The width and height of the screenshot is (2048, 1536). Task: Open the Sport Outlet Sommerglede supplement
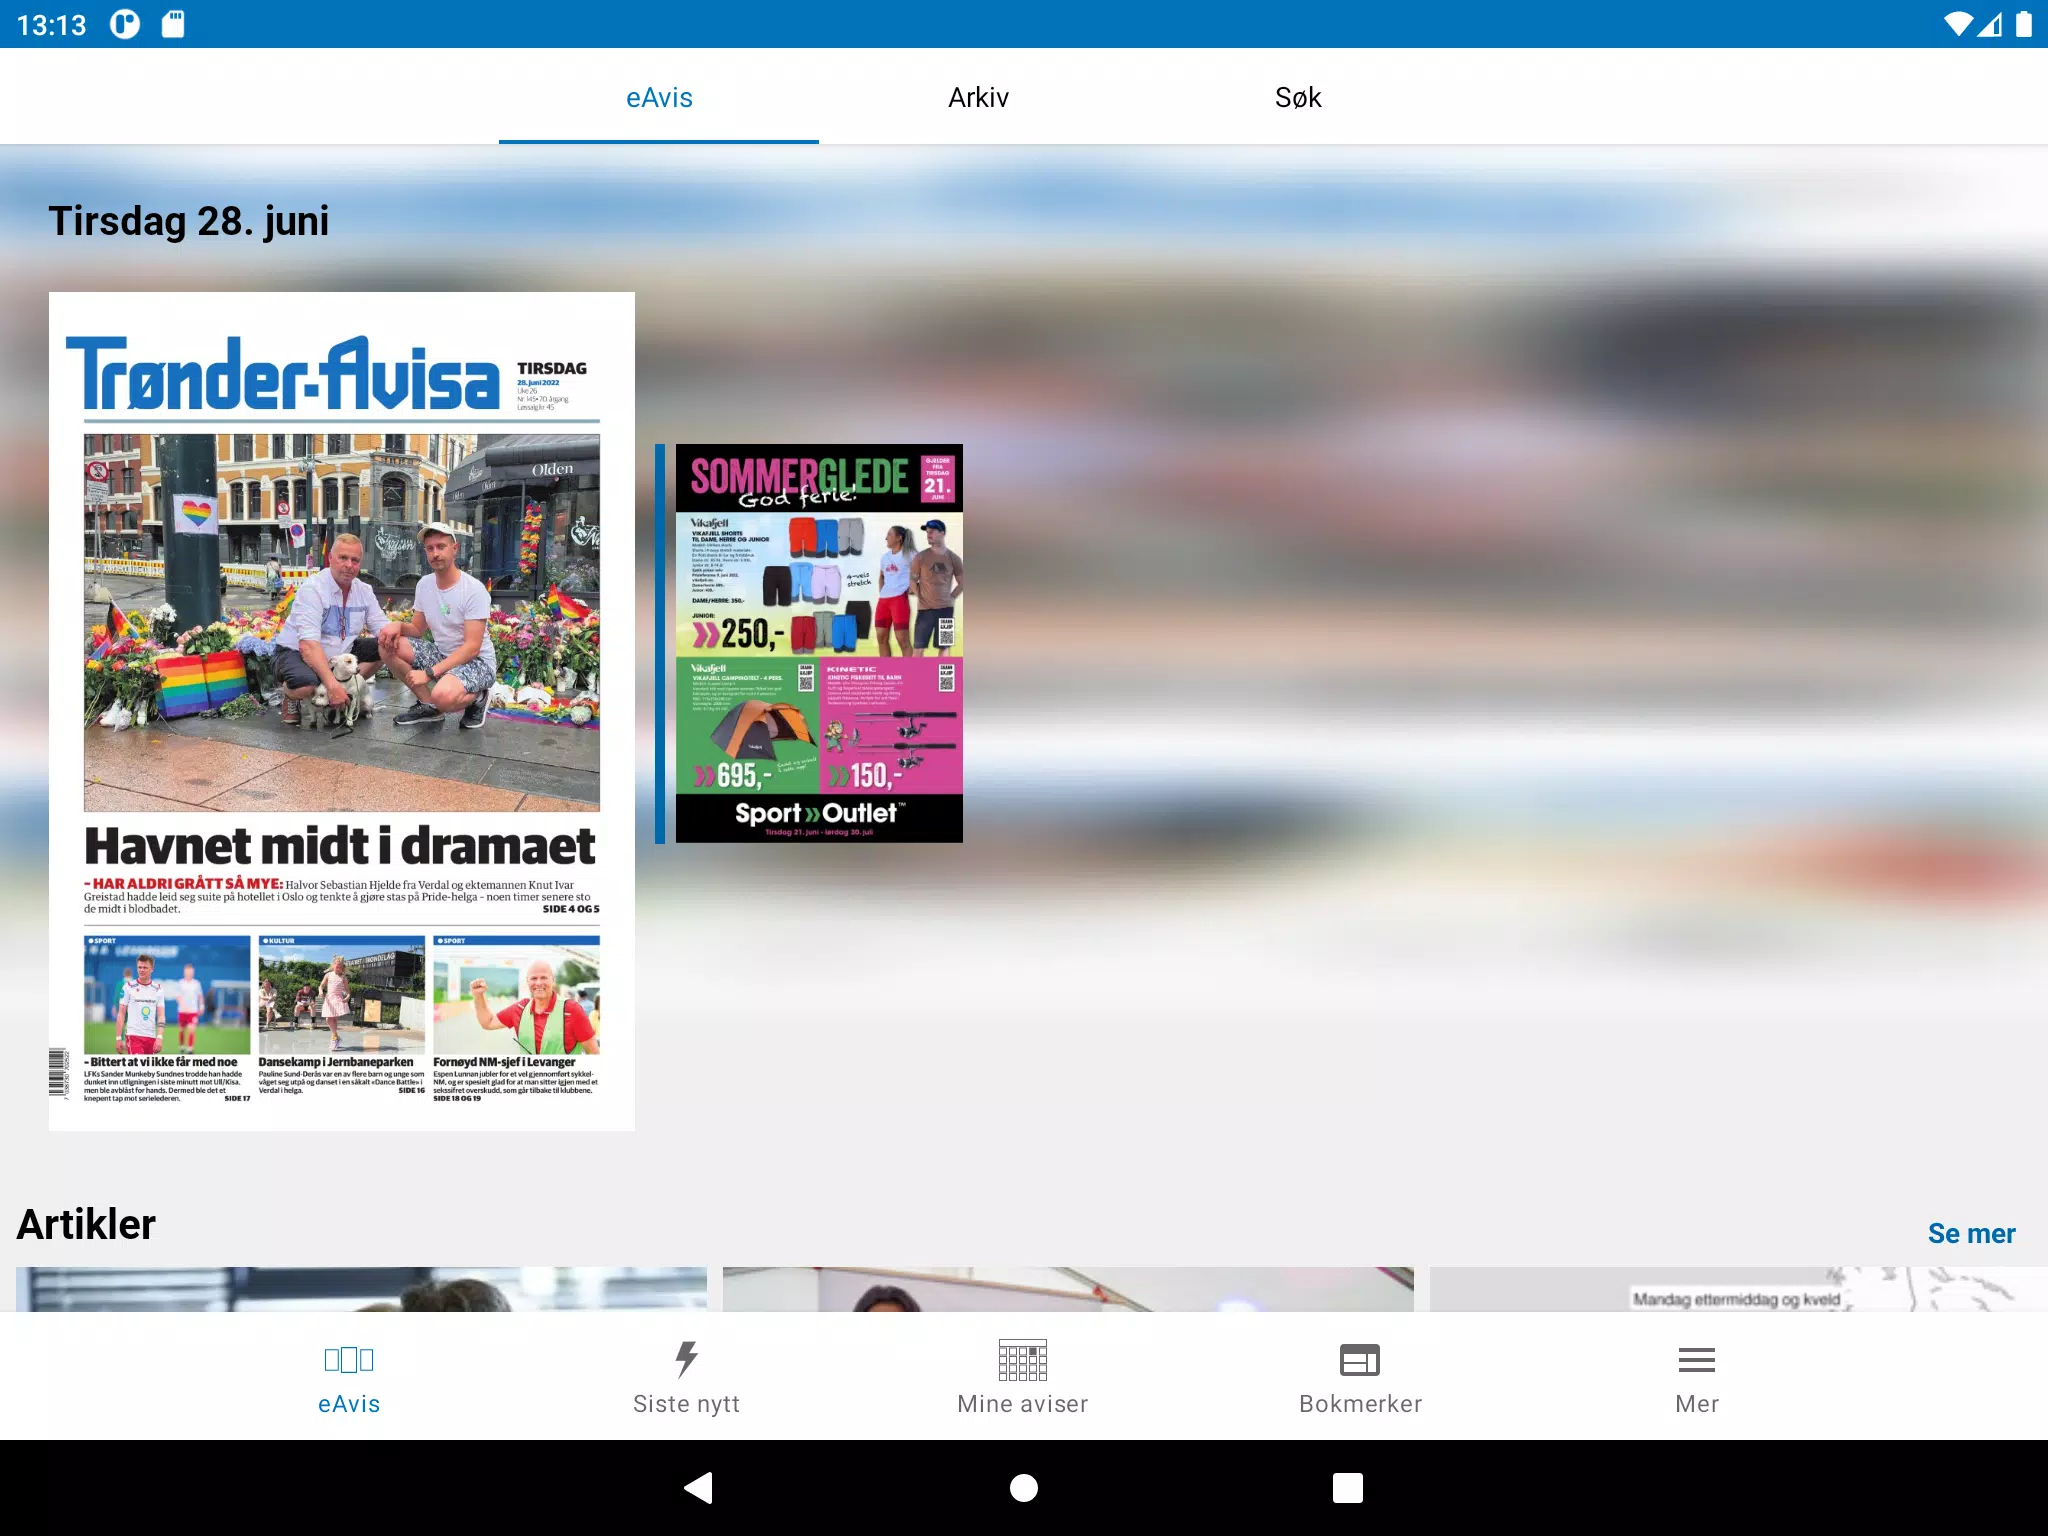click(819, 643)
